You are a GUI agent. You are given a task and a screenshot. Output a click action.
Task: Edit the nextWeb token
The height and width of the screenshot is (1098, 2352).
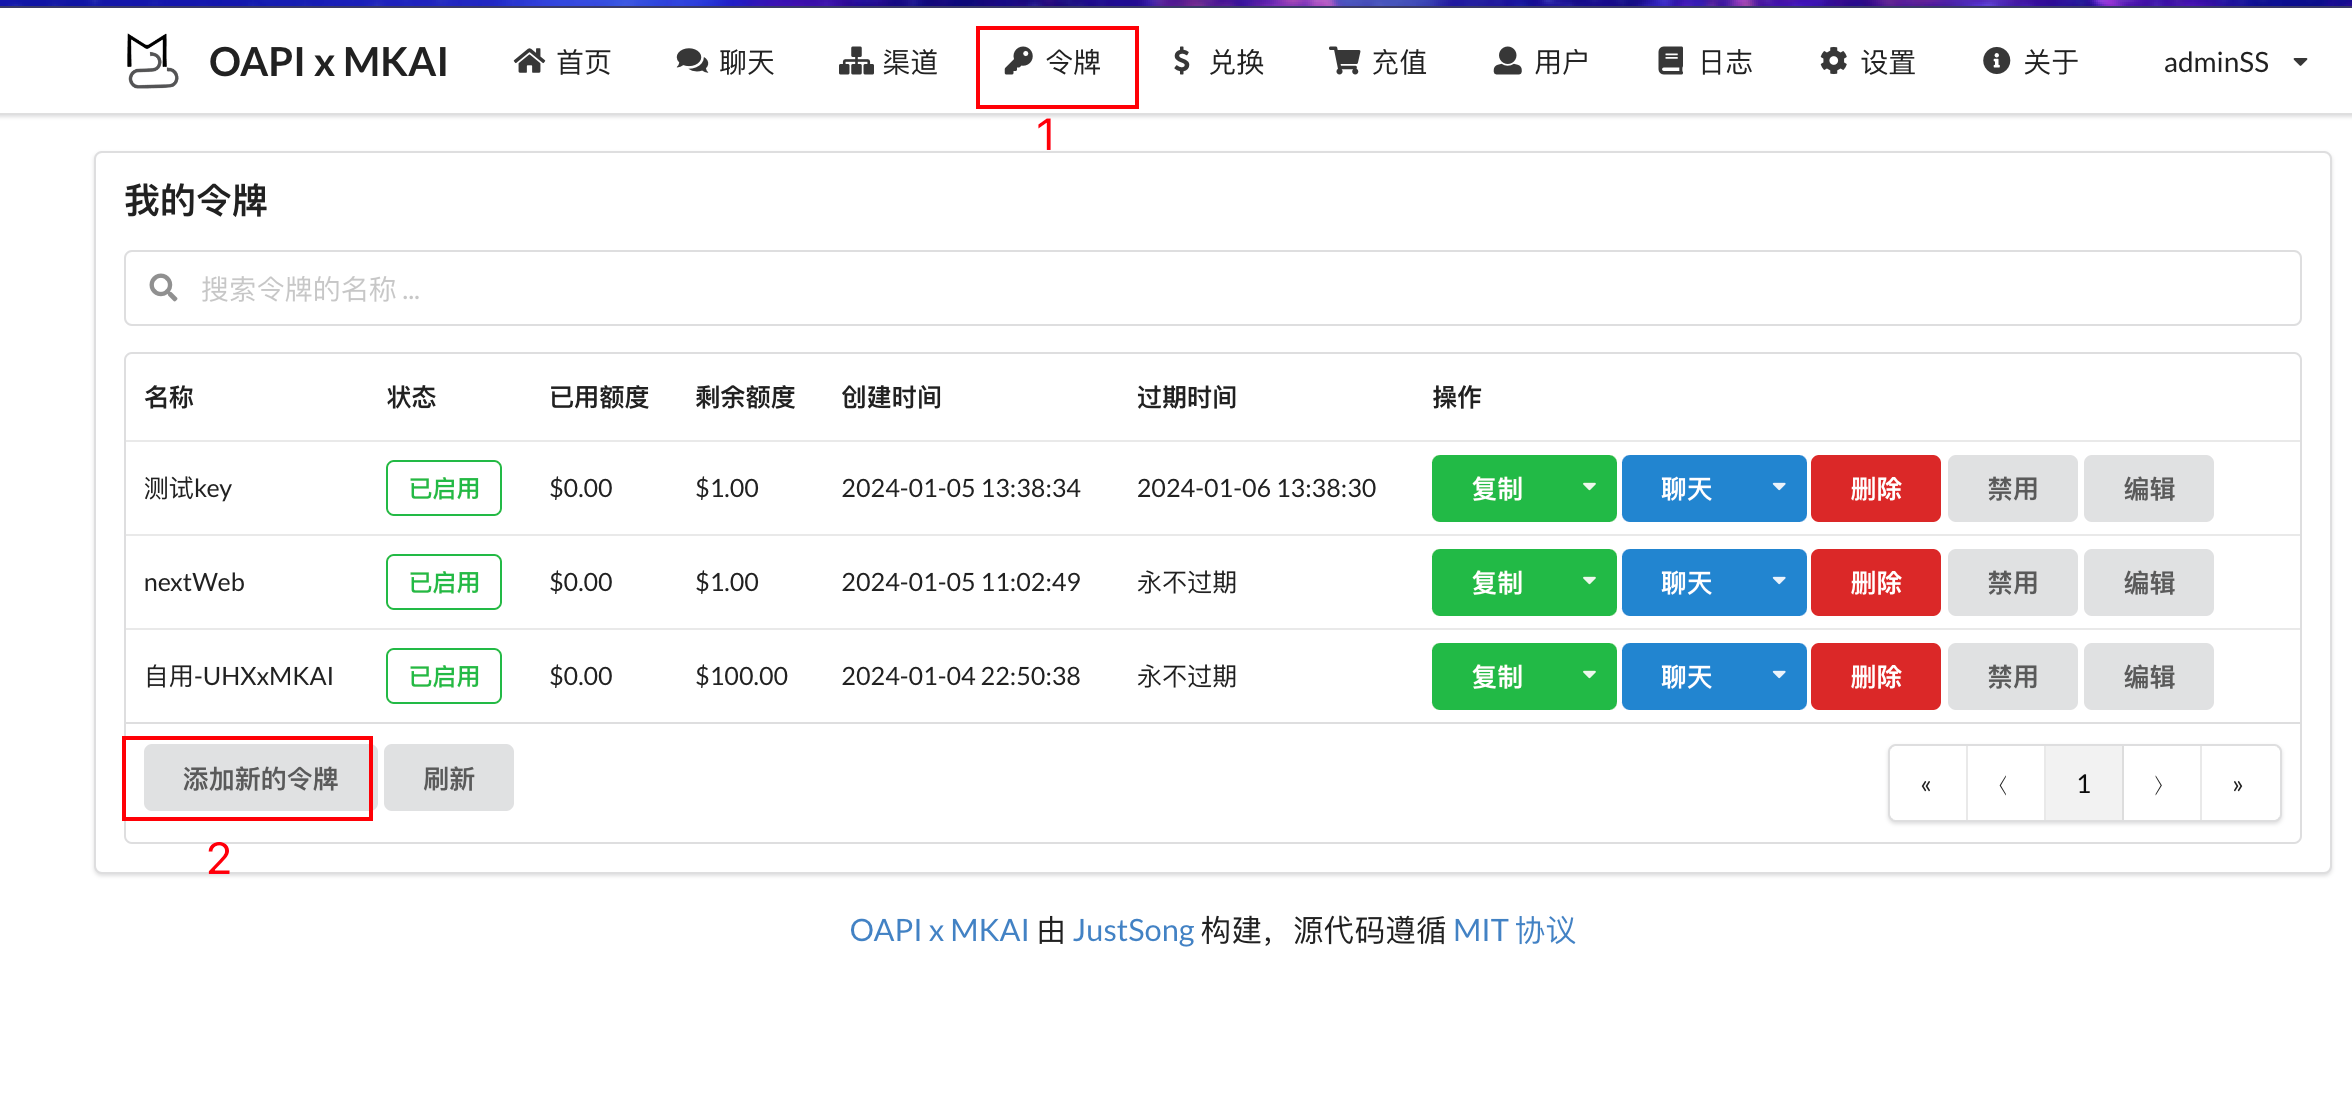2149,582
